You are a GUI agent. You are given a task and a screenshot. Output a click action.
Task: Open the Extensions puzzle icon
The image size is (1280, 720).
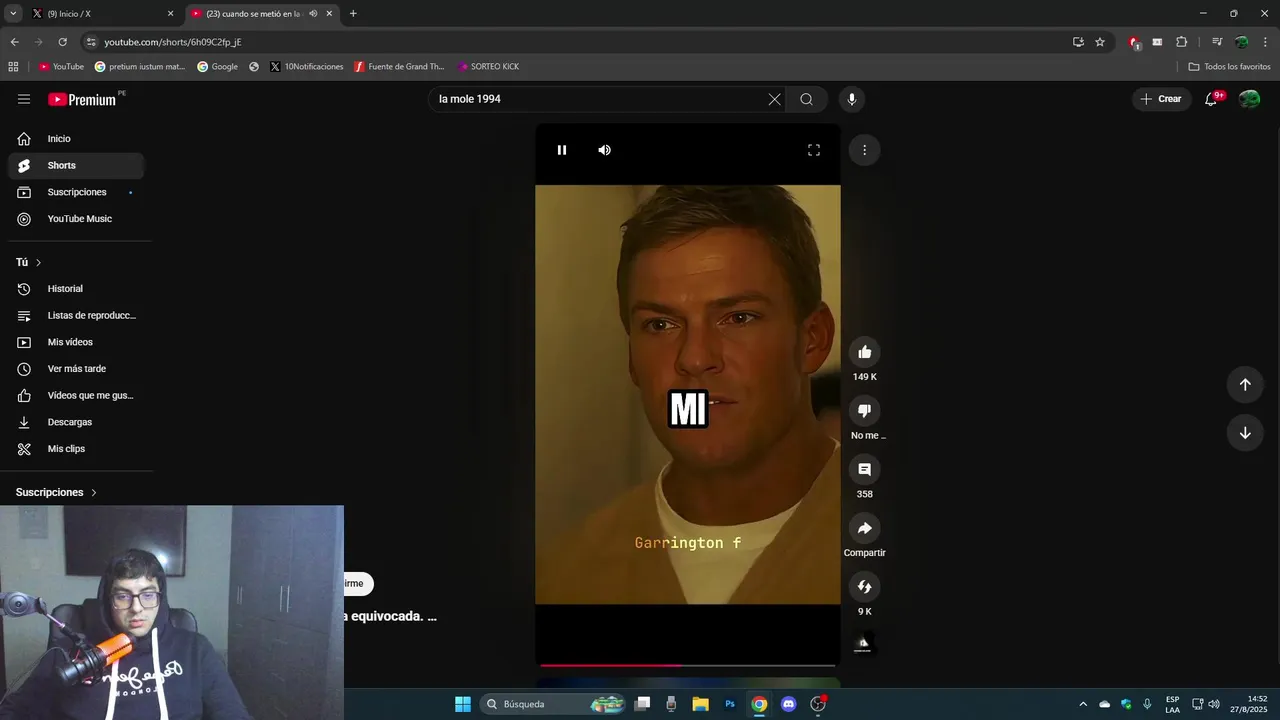click(x=1182, y=42)
